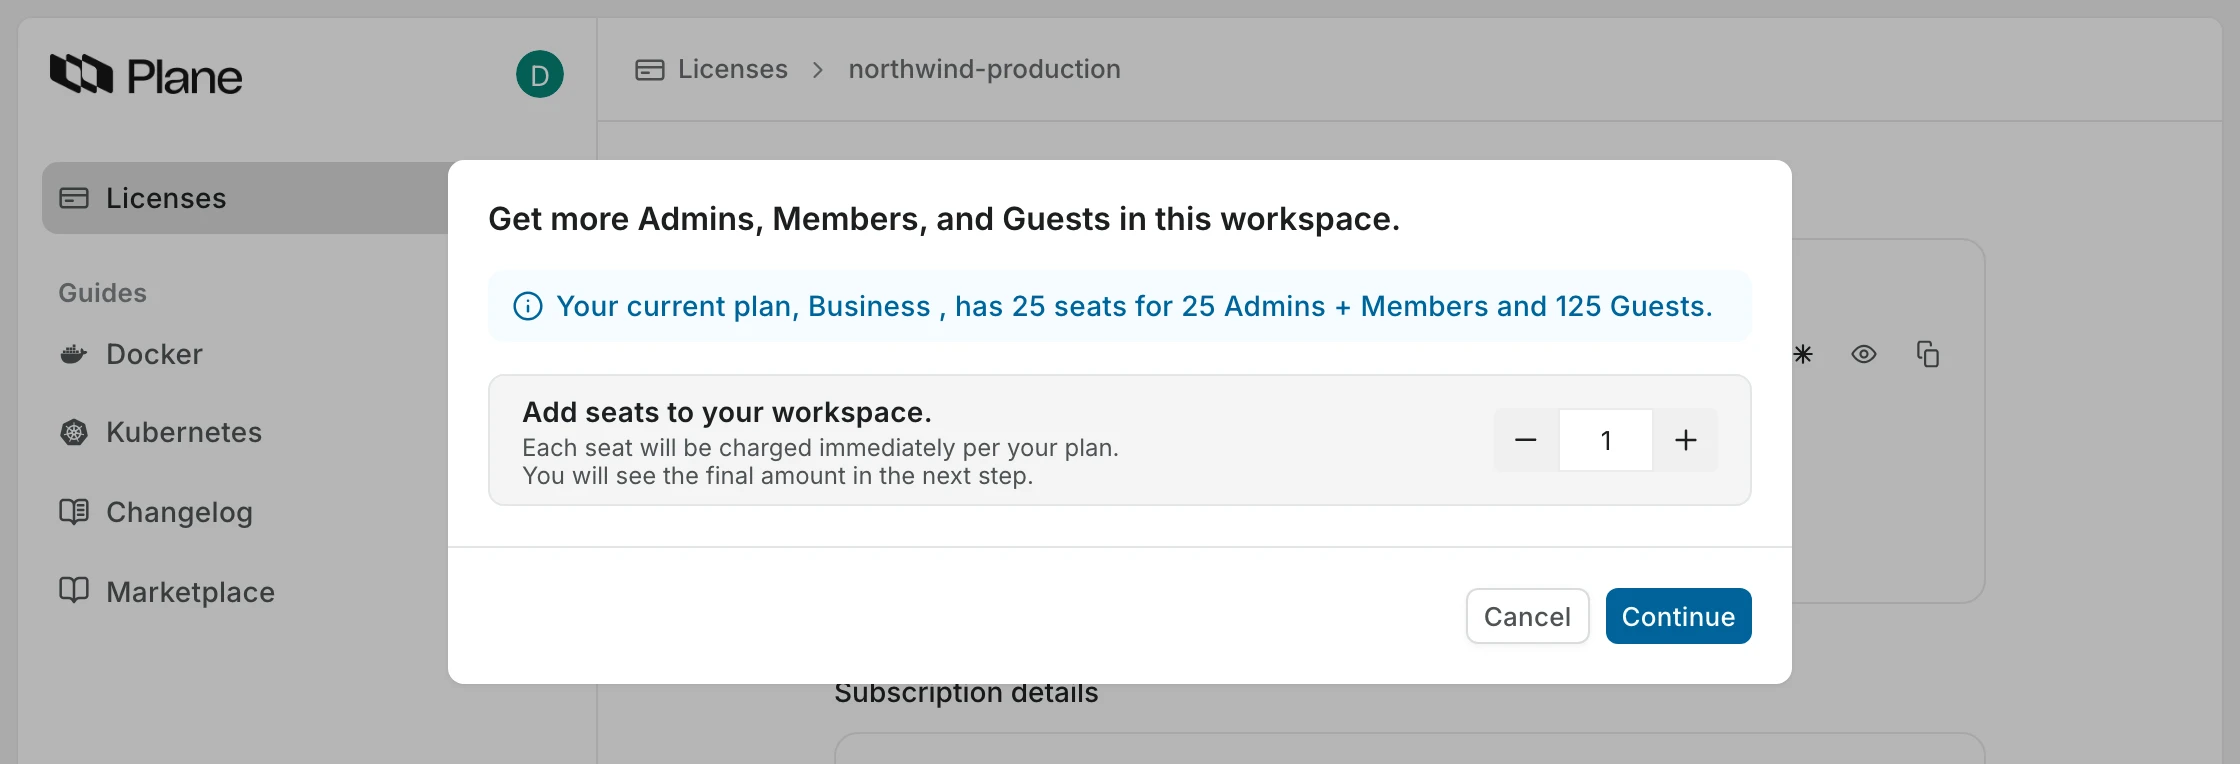Click the Licenses card icon in breadcrumb
The width and height of the screenshot is (2240, 764).
point(650,70)
